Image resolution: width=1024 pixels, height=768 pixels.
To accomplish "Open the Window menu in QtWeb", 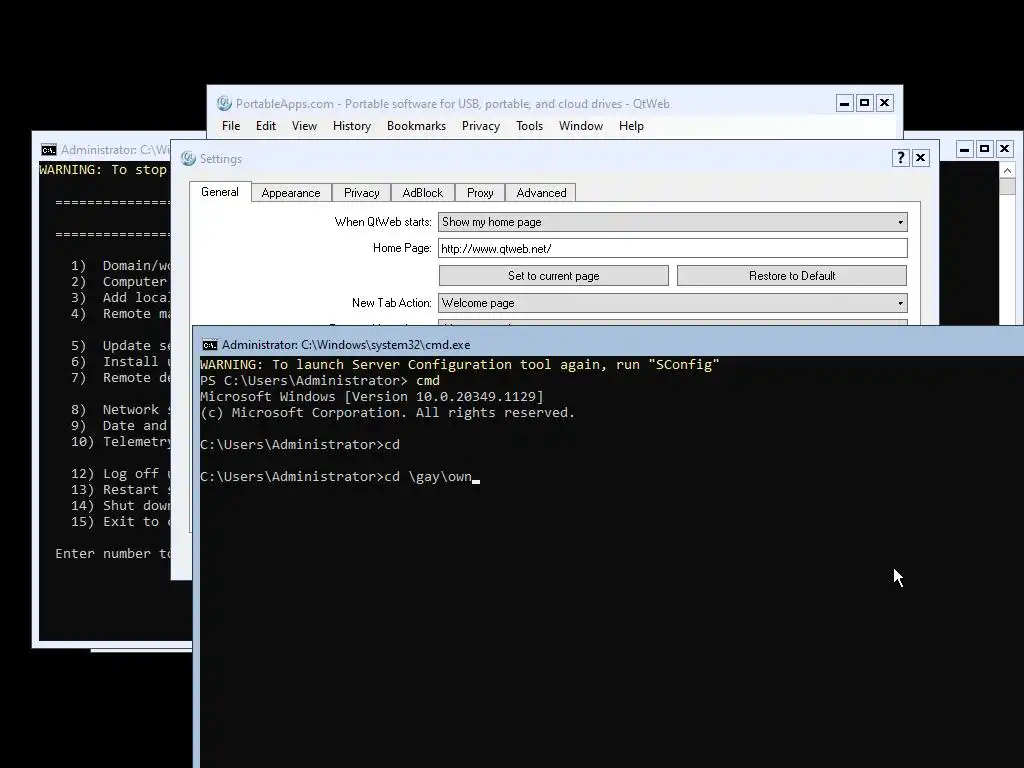I will coord(581,126).
